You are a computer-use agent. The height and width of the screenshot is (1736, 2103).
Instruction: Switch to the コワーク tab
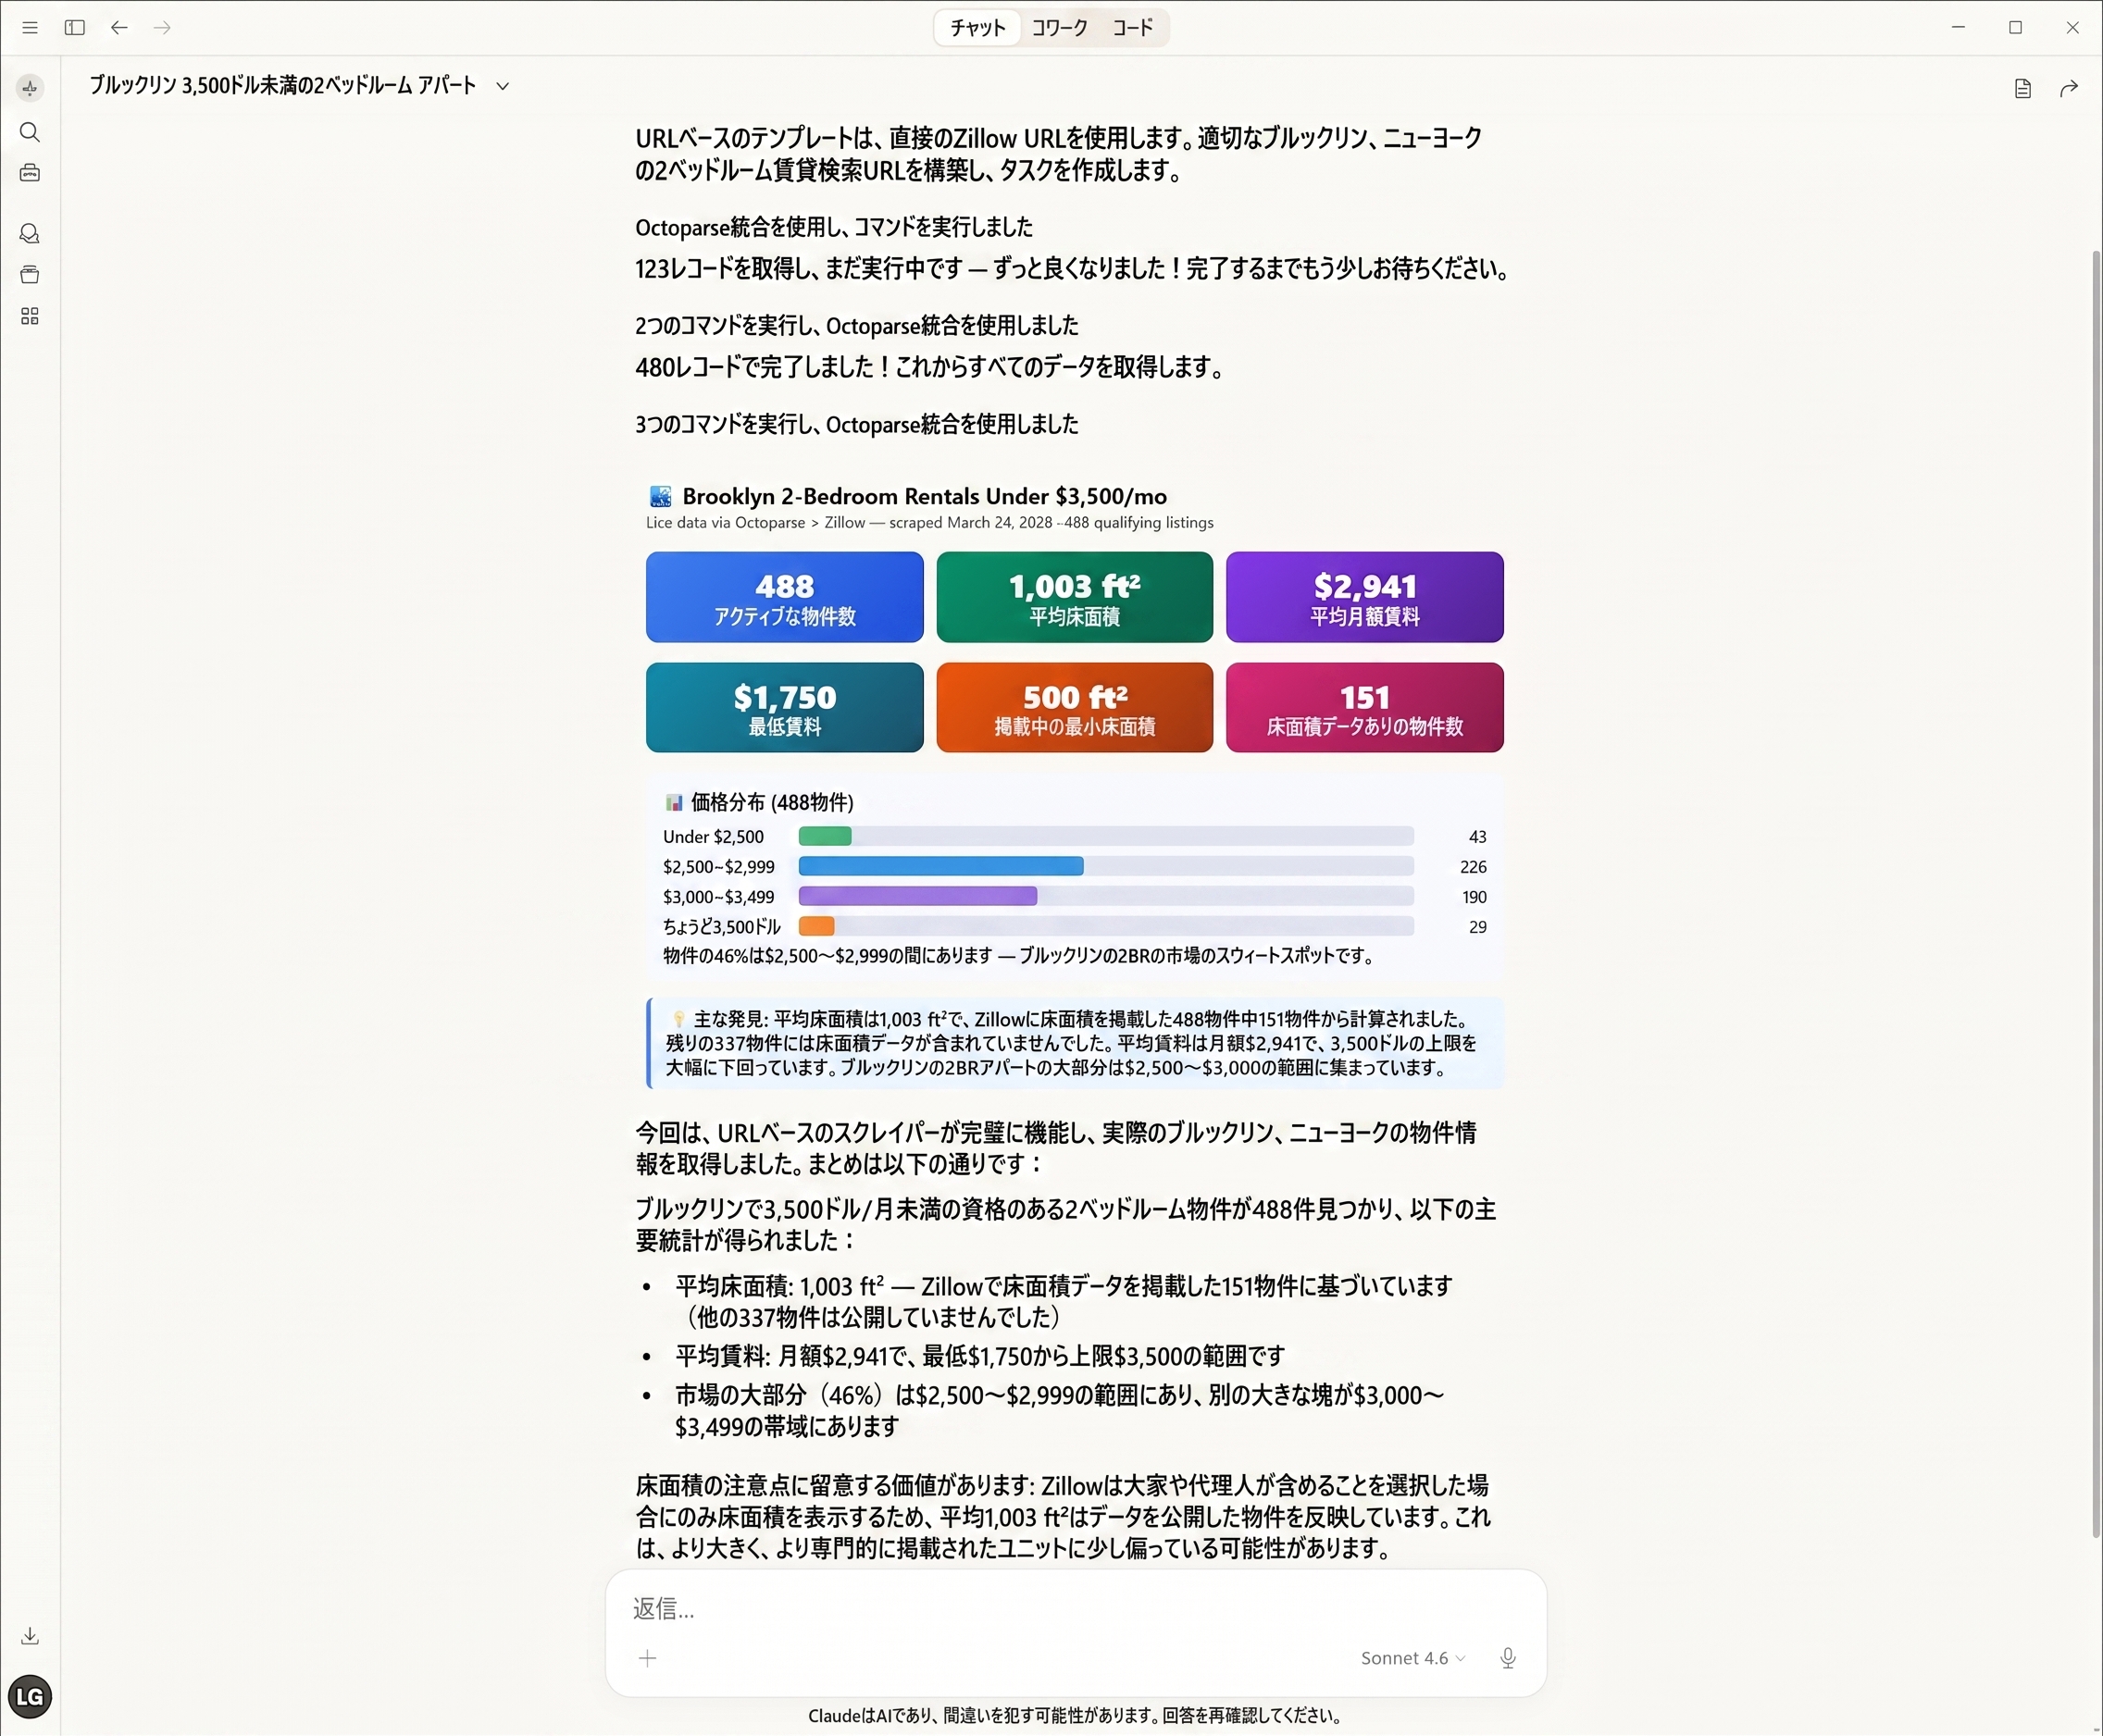click(x=1059, y=28)
